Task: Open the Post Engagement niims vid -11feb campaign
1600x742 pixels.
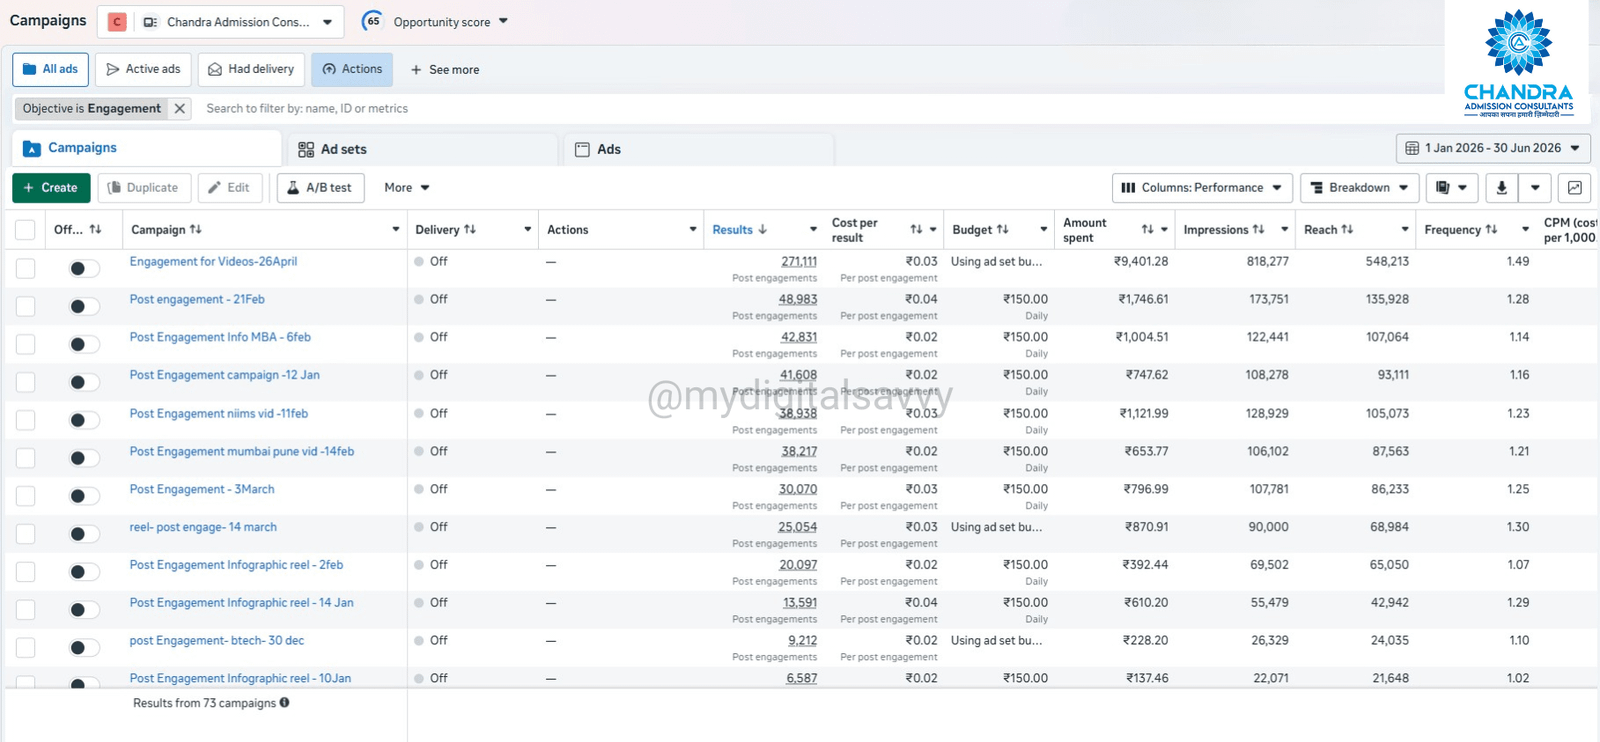Action: point(219,413)
